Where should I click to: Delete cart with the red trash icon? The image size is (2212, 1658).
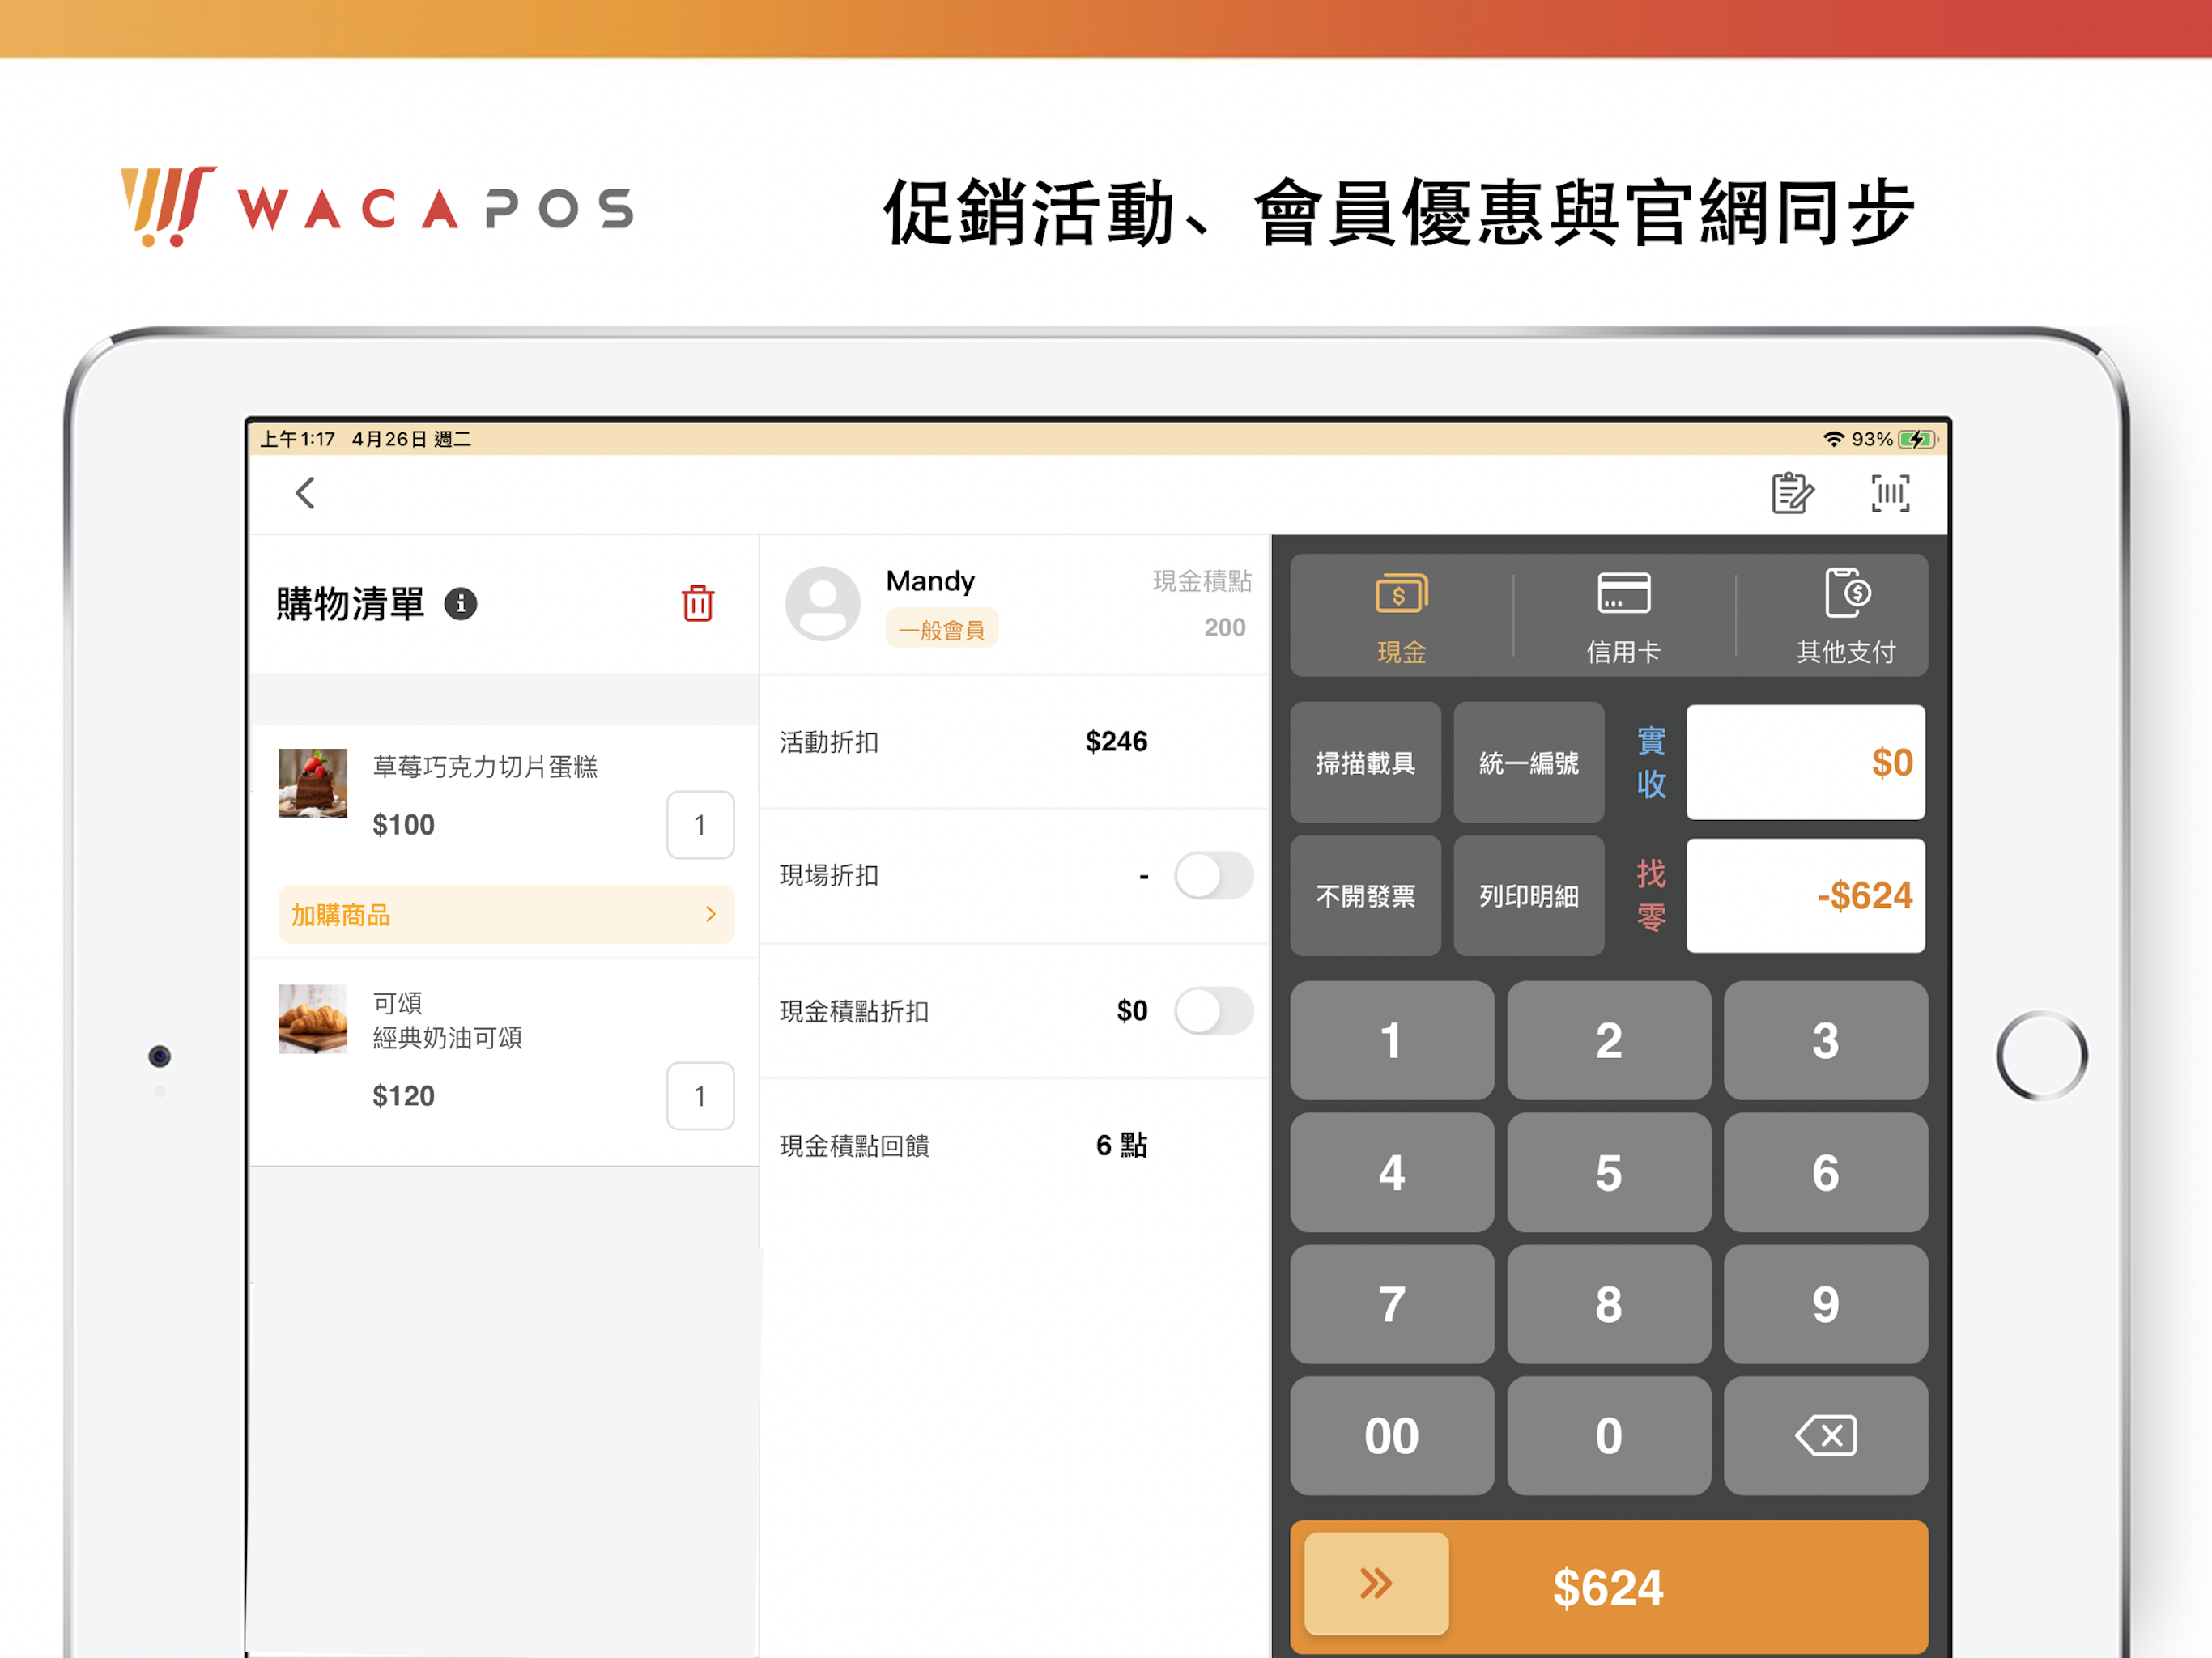(697, 603)
